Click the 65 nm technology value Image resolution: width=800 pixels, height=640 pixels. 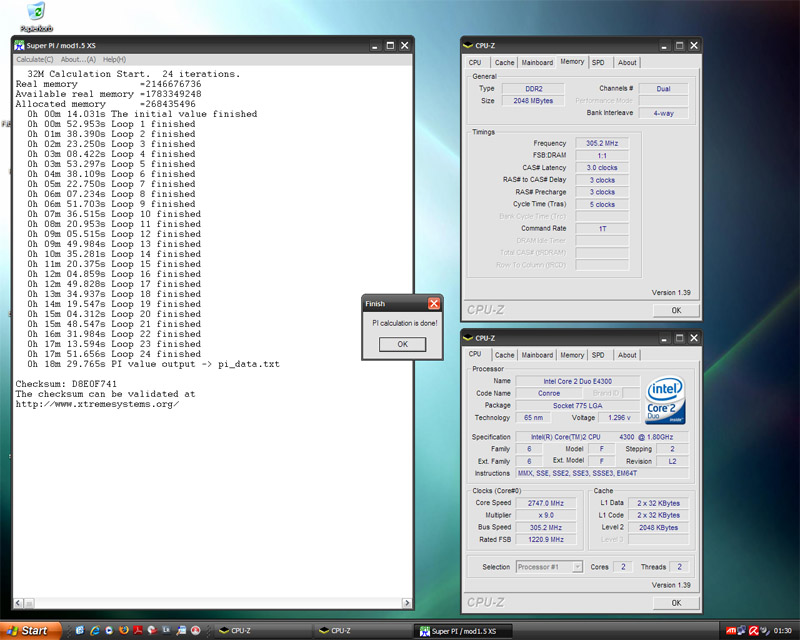[534, 417]
